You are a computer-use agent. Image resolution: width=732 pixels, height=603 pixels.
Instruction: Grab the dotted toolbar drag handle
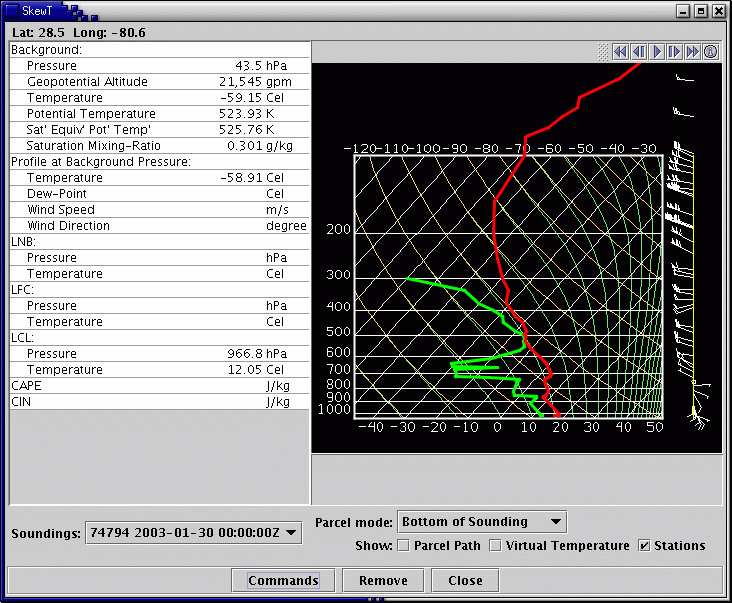tap(603, 51)
